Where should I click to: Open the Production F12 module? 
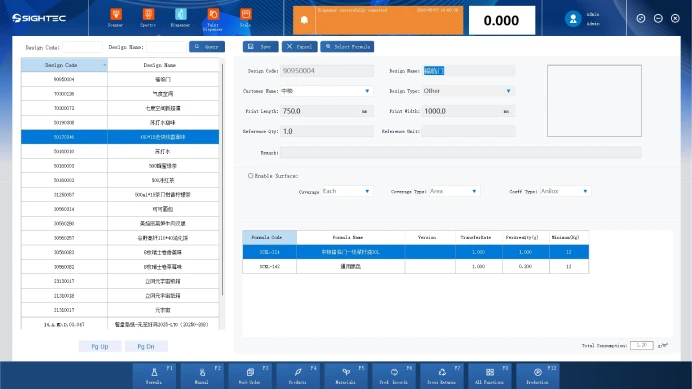(x=539, y=375)
